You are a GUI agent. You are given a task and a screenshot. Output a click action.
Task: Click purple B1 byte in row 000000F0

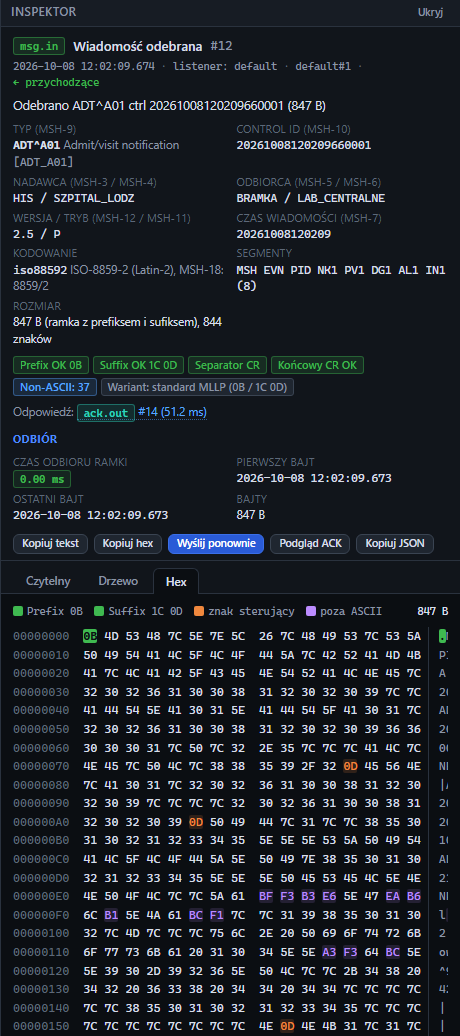tap(111, 916)
